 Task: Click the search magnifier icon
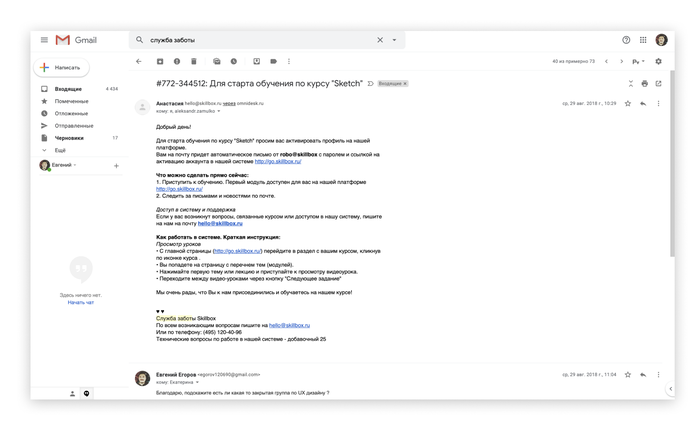coord(139,40)
